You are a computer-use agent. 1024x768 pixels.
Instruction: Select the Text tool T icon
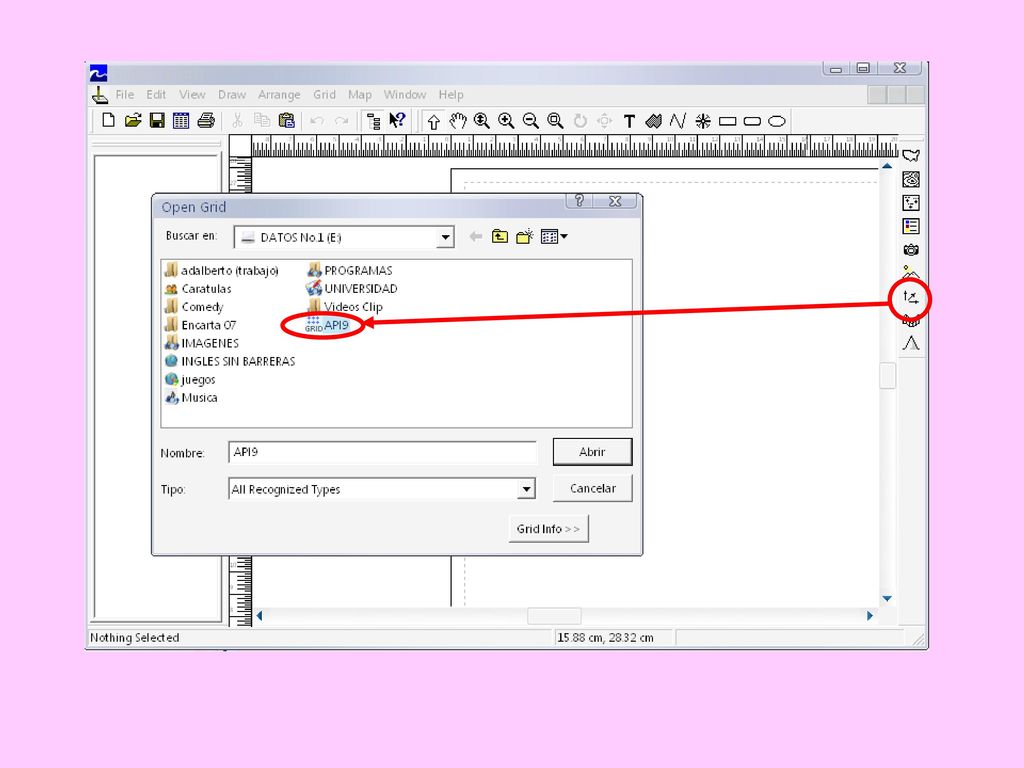coord(629,121)
